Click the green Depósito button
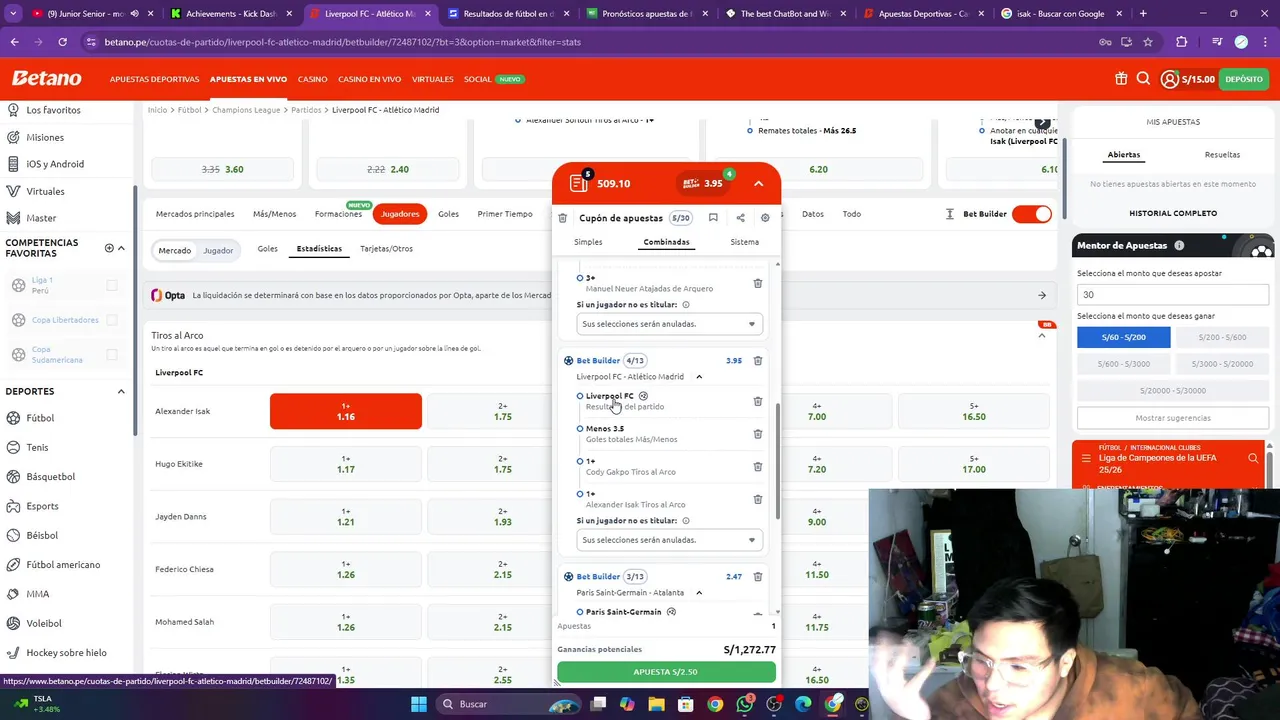 pyautogui.click(x=1244, y=79)
